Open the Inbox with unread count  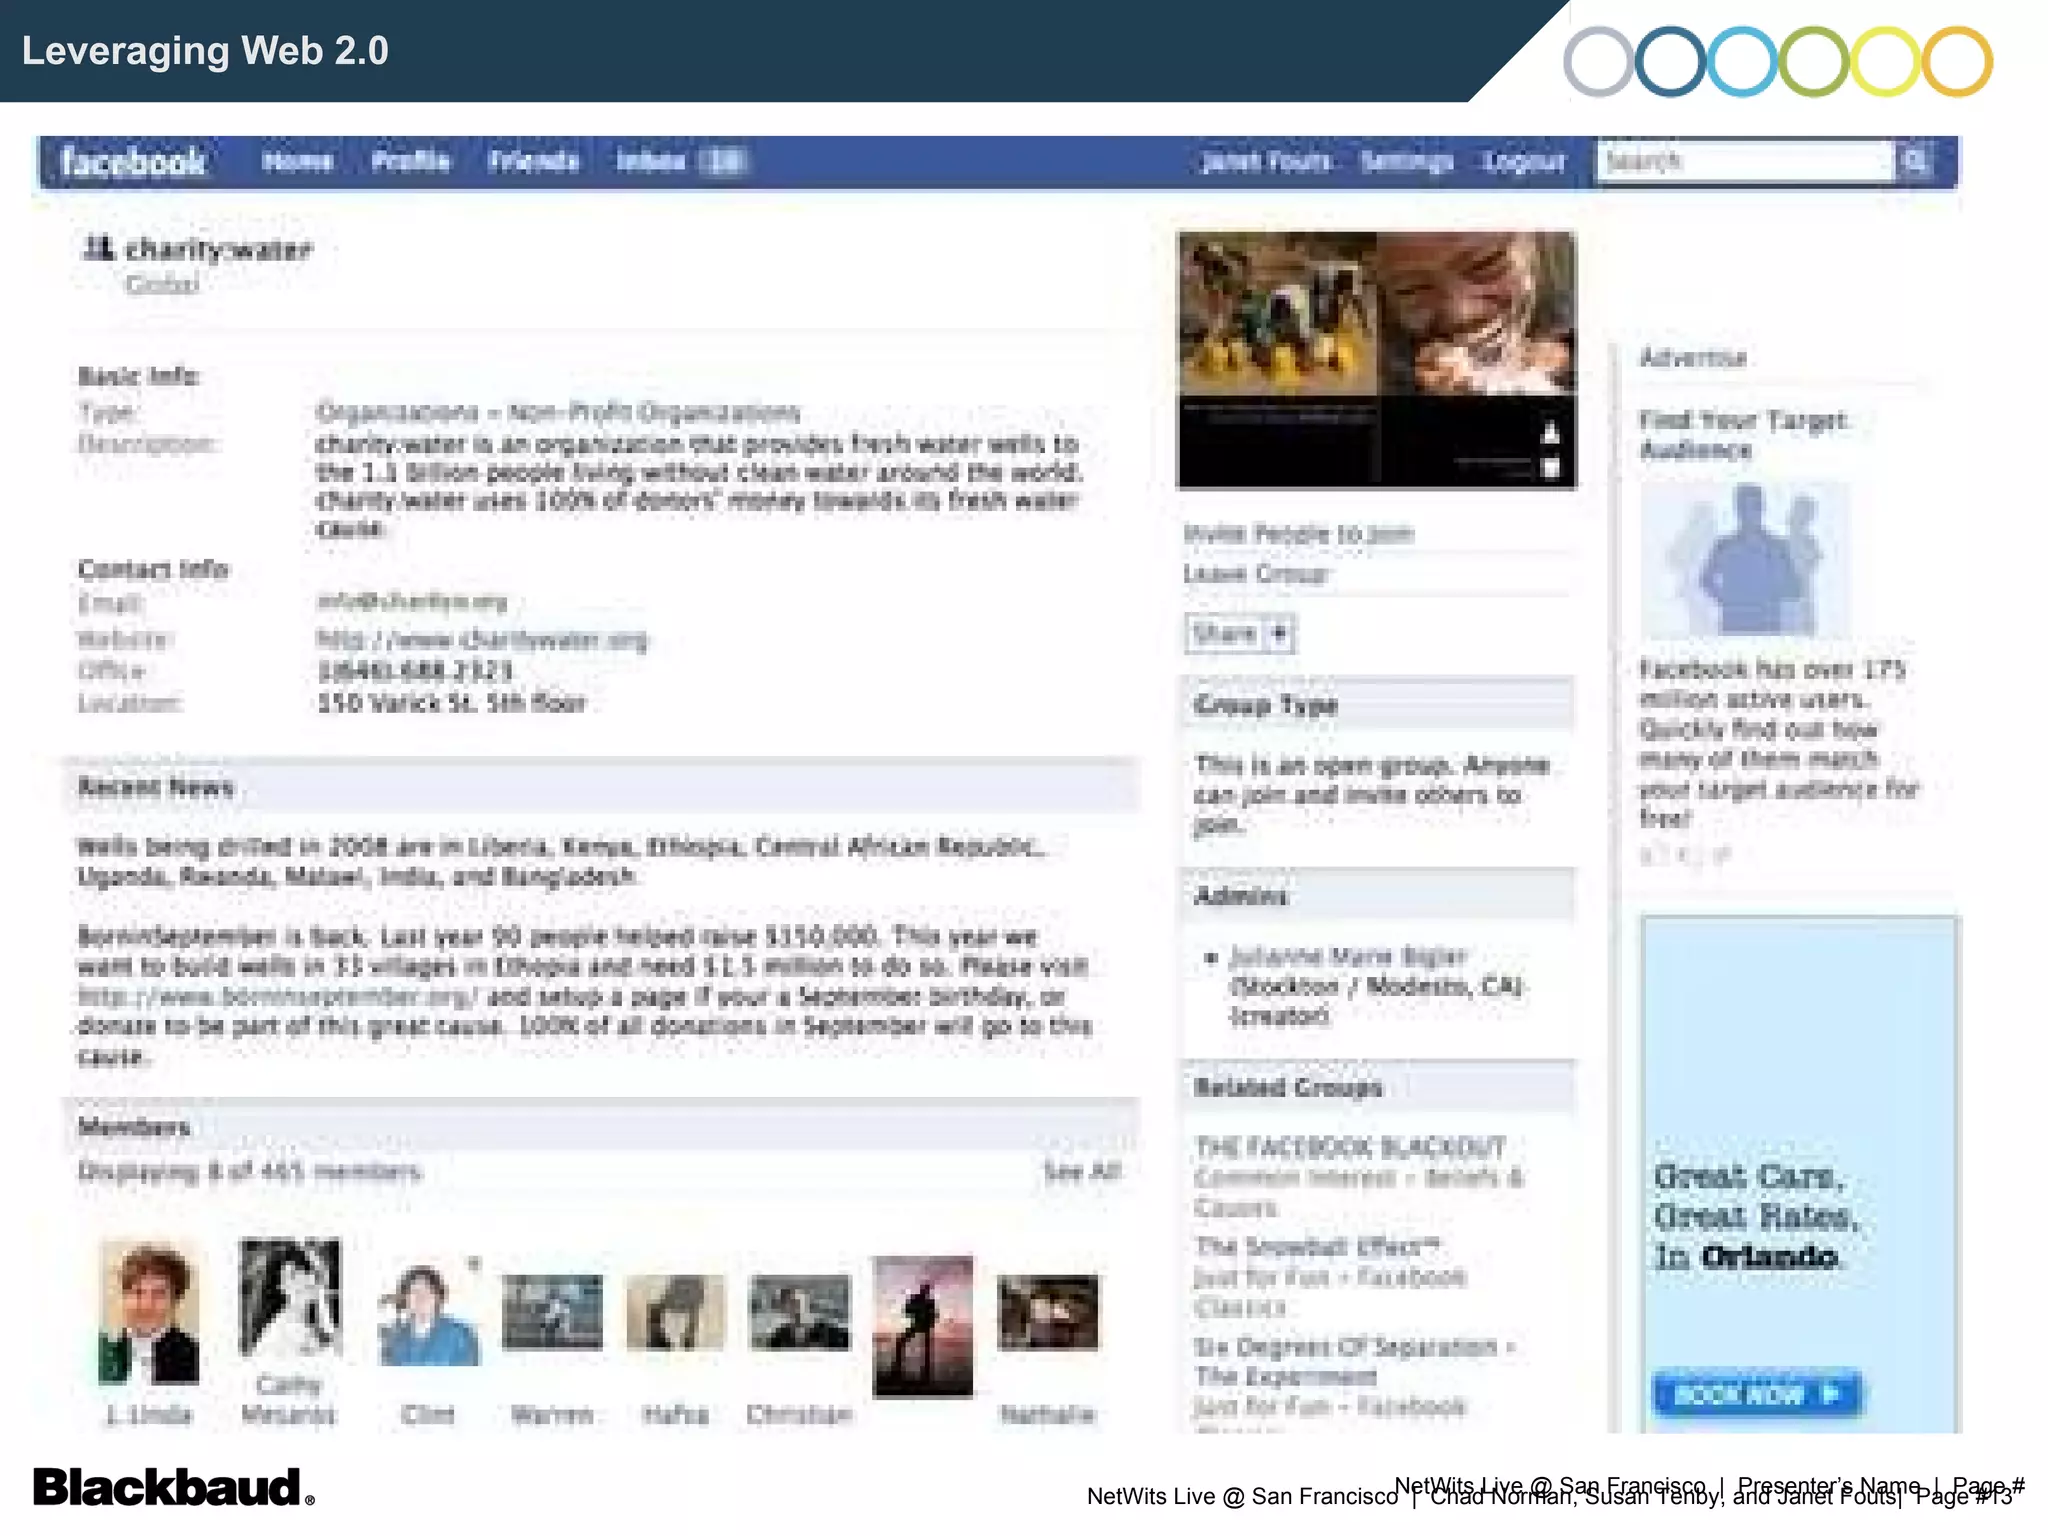coord(681,161)
